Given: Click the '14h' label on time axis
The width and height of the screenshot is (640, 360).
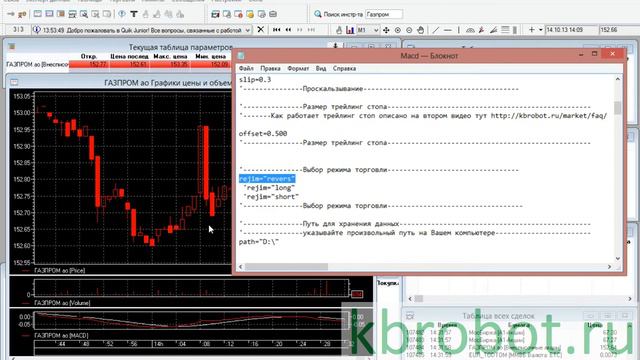Looking at the screenshot, I should coord(158,344).
